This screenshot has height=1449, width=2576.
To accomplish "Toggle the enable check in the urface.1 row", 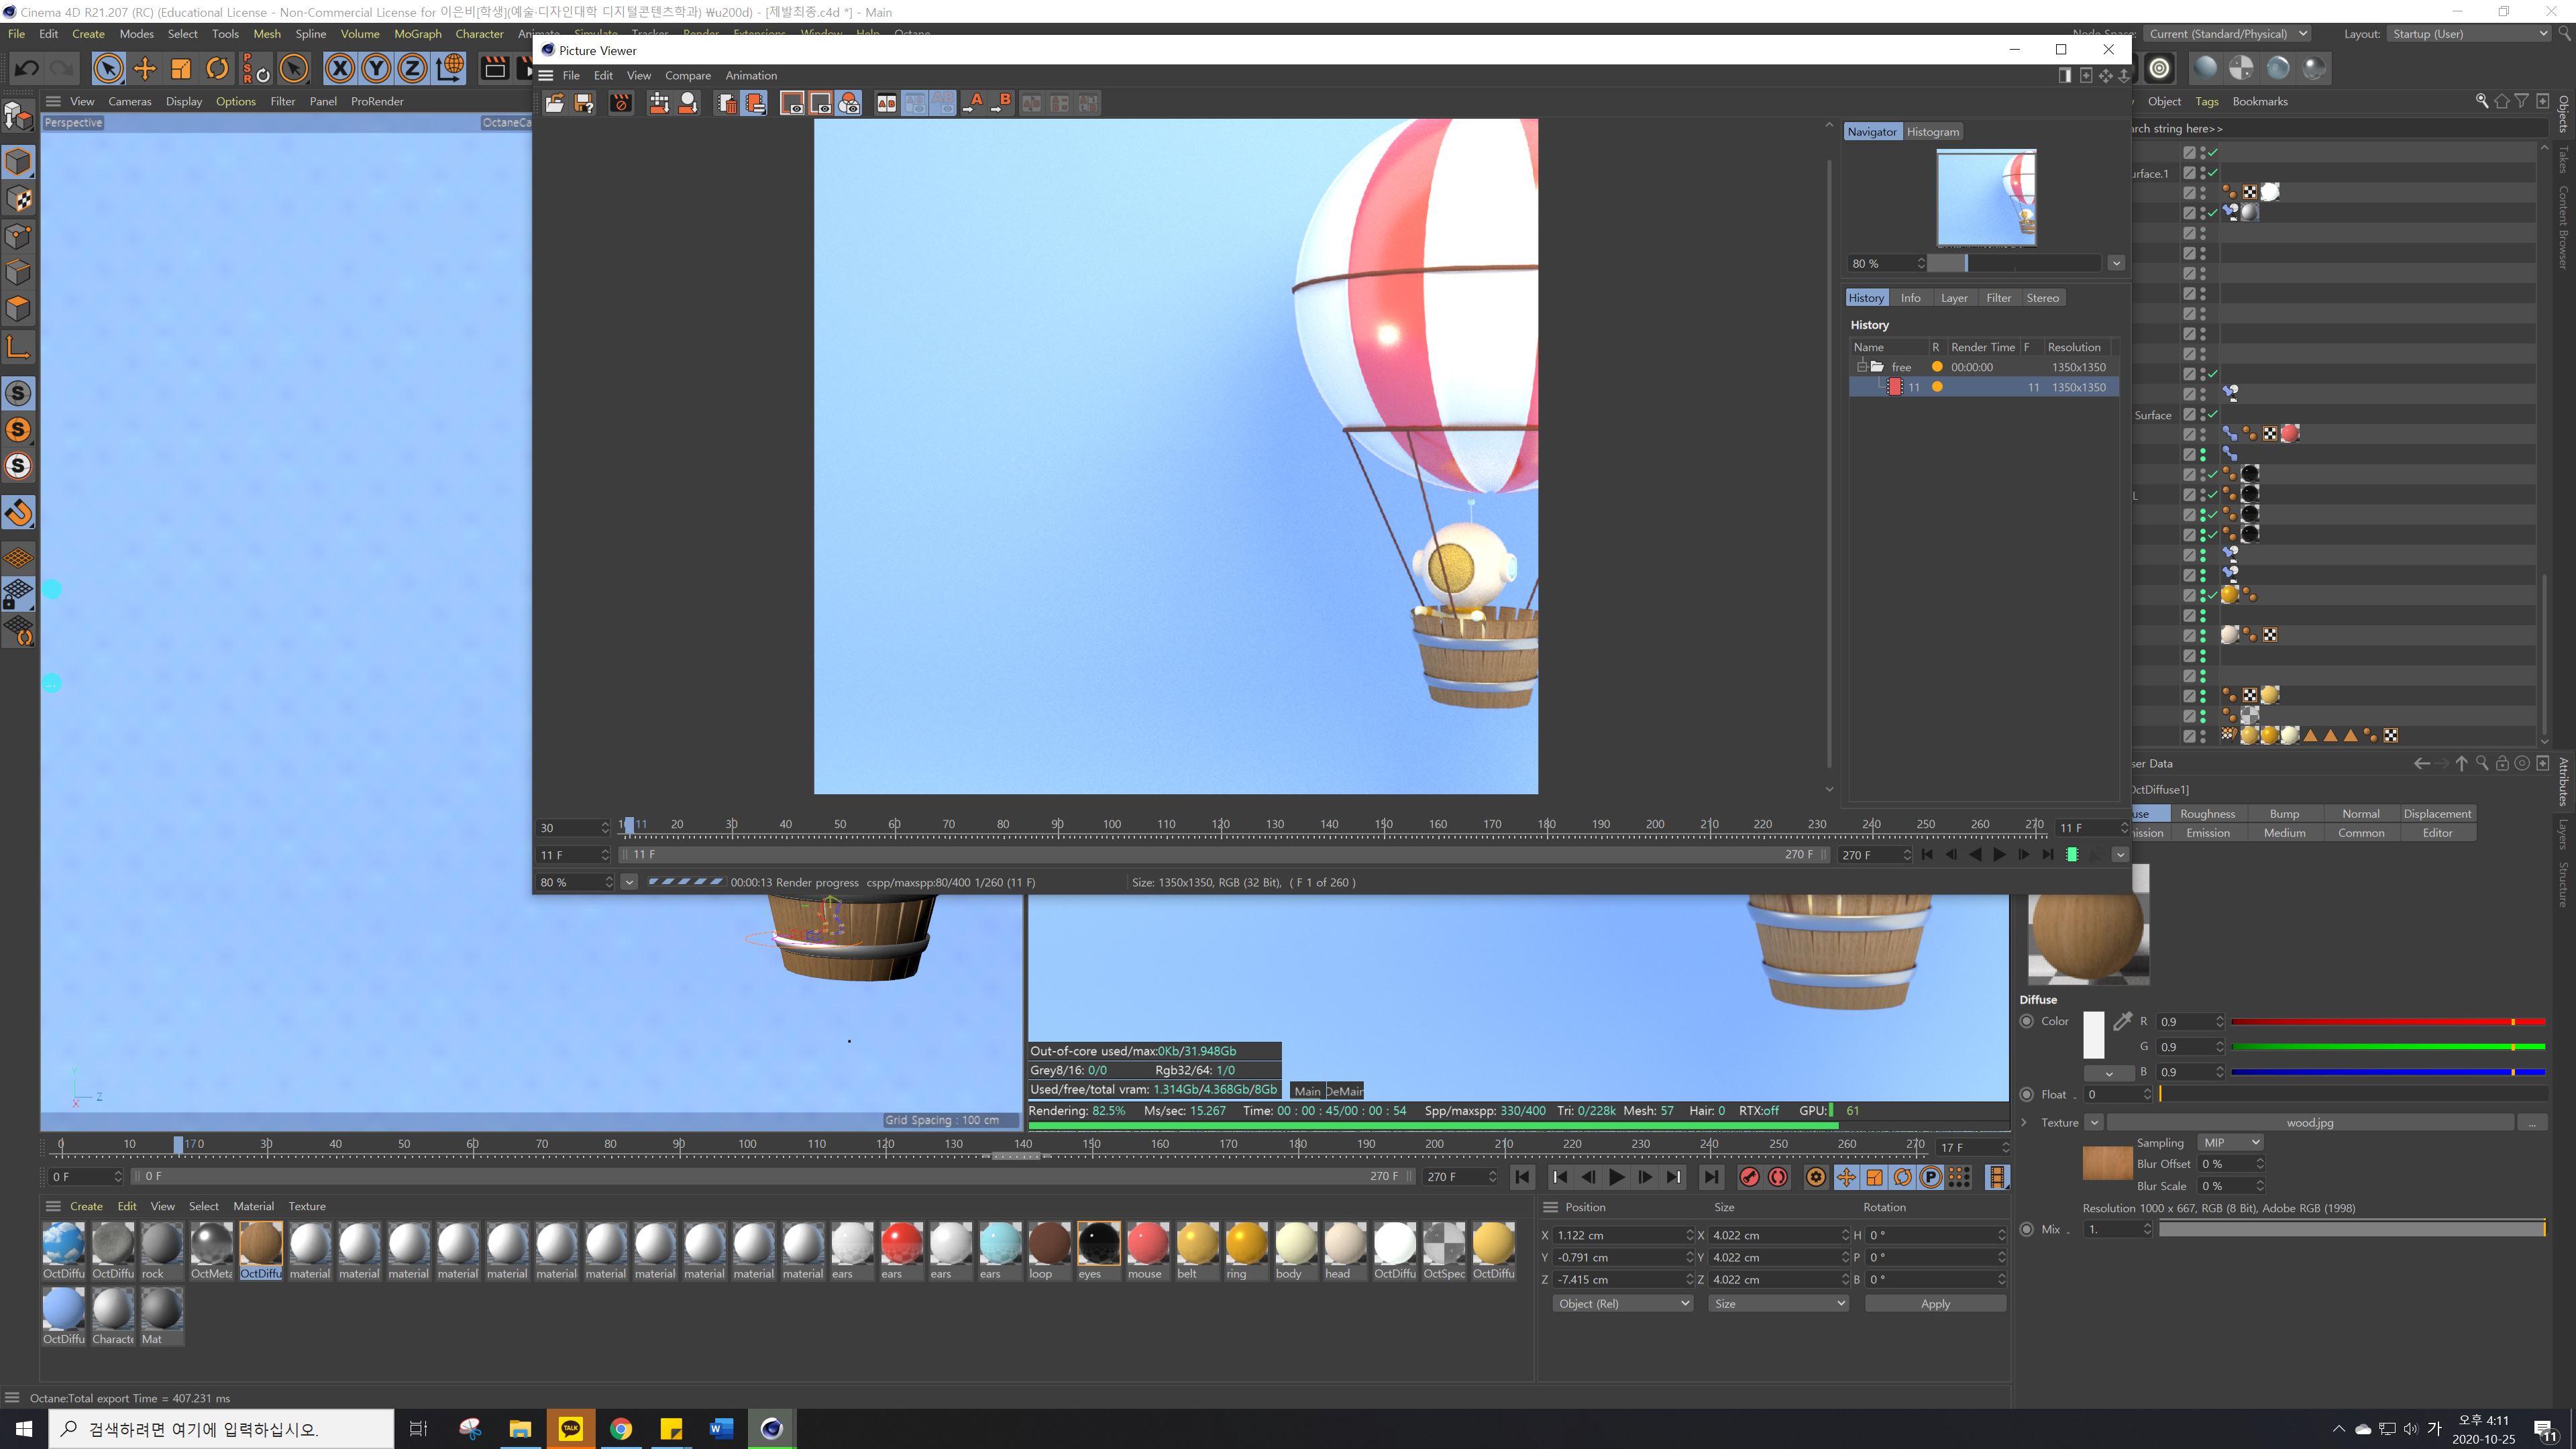I will [2213, 173].
